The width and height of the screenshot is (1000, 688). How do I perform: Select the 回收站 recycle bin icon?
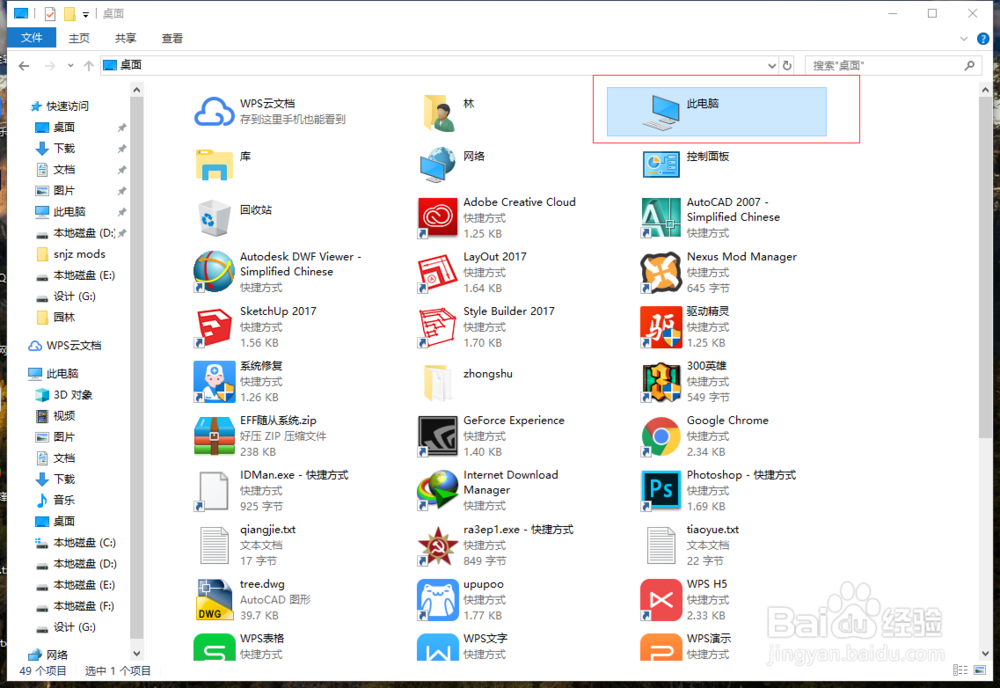(214, 218)
